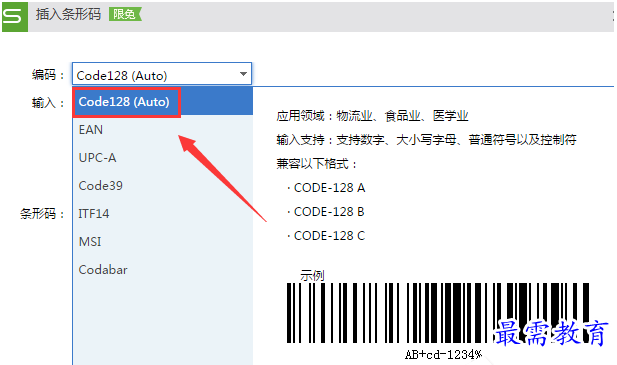This screenshot has height=365, width=617.
Task: Click the example barcode image
Action: pos(438,313)
